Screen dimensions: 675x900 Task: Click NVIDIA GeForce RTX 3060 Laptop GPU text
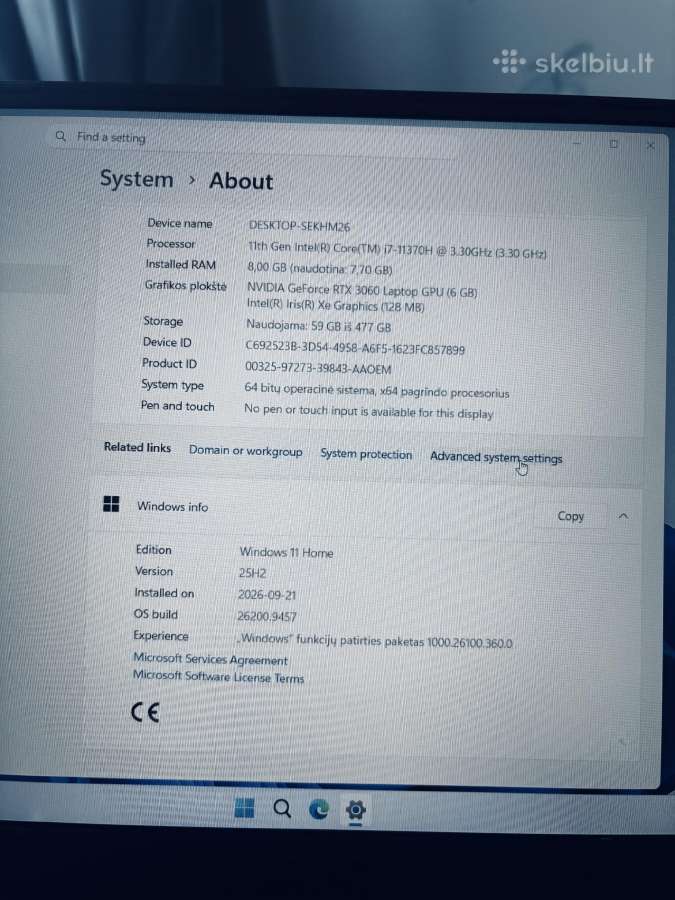point(362,290)
